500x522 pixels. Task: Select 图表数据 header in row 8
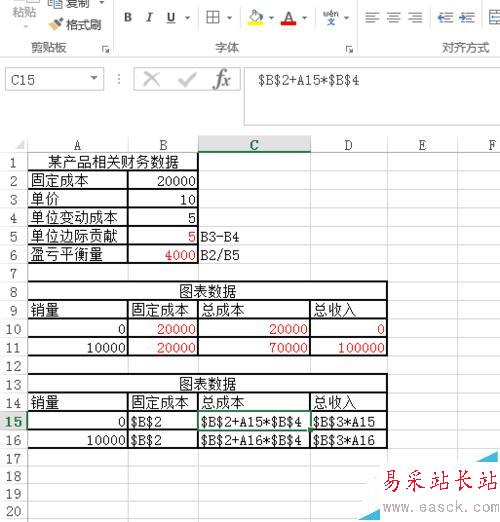tap(207, 291)
